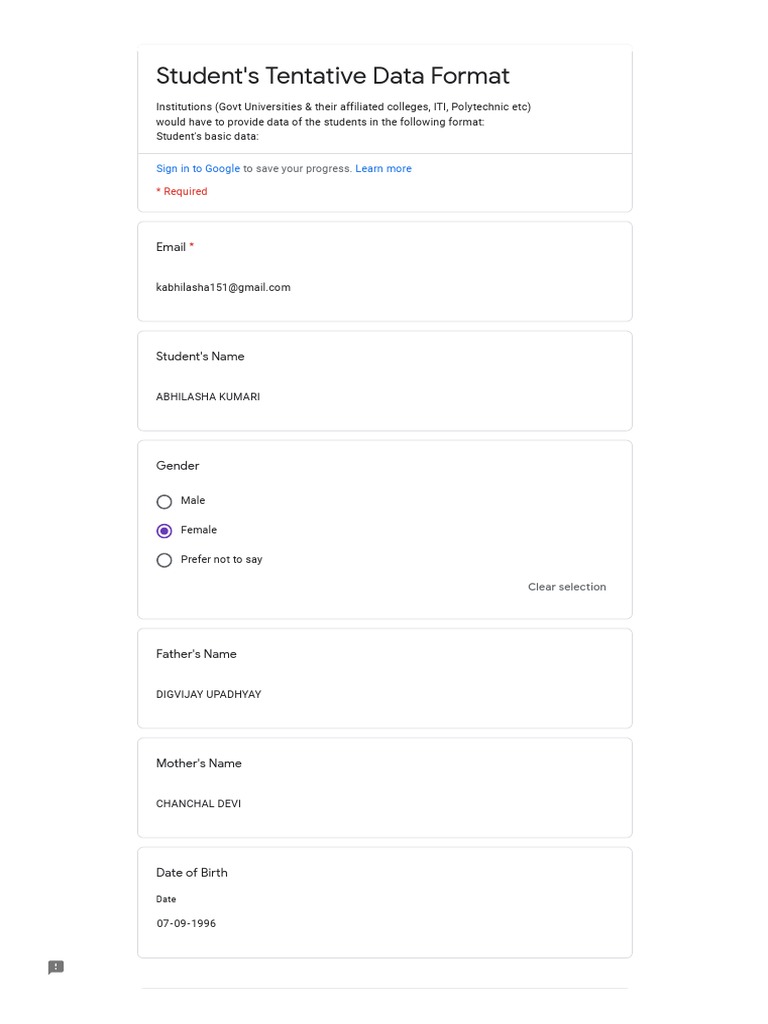The image size is (768, 1024).
Task: Click the form description paragraph
Action: 344,121
